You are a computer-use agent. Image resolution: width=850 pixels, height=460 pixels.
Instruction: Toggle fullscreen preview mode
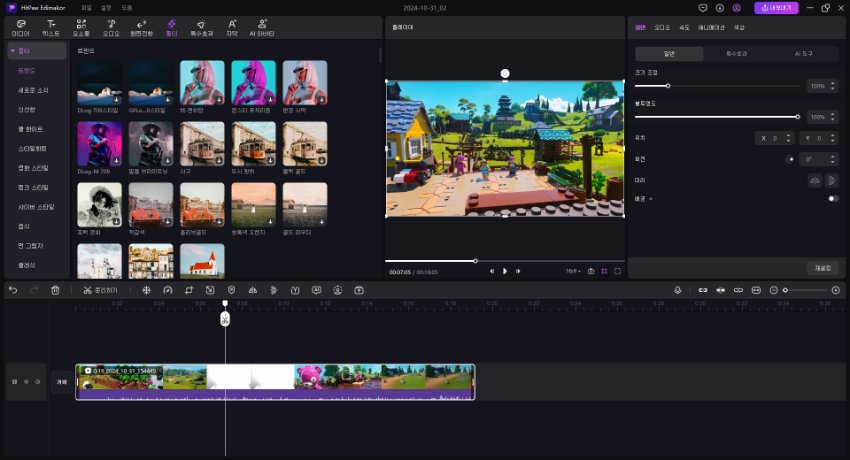[618, 271]
